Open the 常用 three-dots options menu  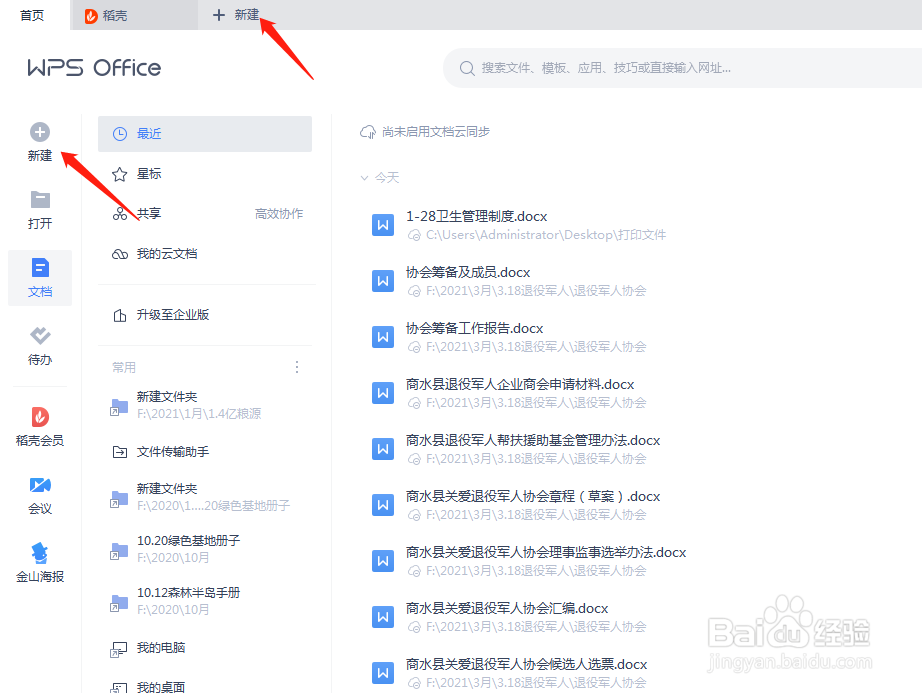pos(297,367)
